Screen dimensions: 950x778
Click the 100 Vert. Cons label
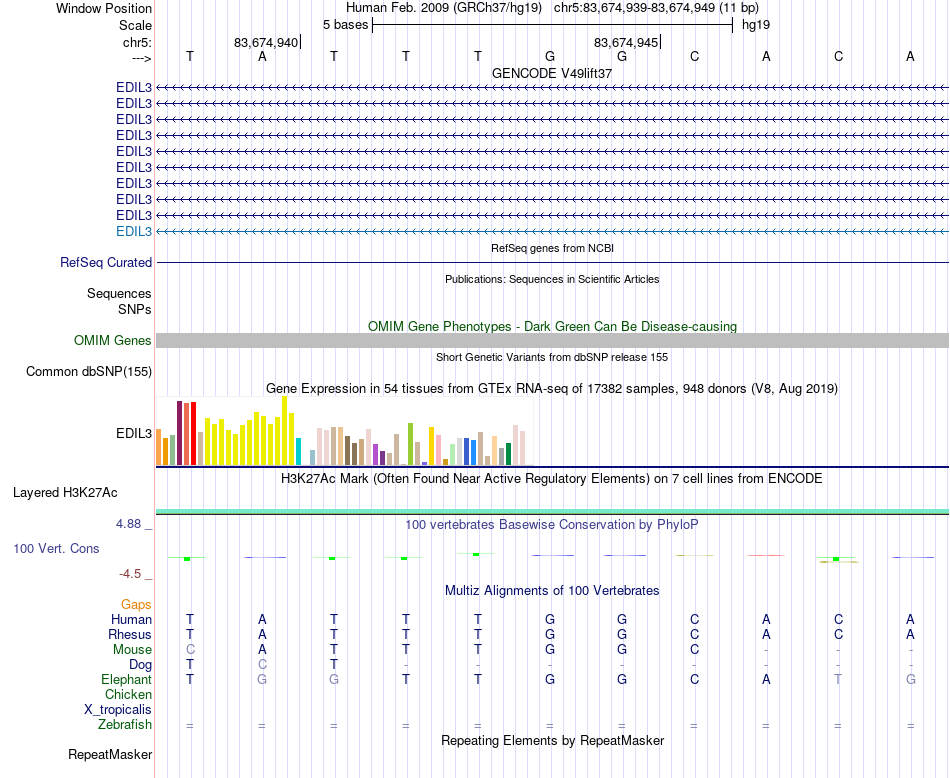(56, 548)
